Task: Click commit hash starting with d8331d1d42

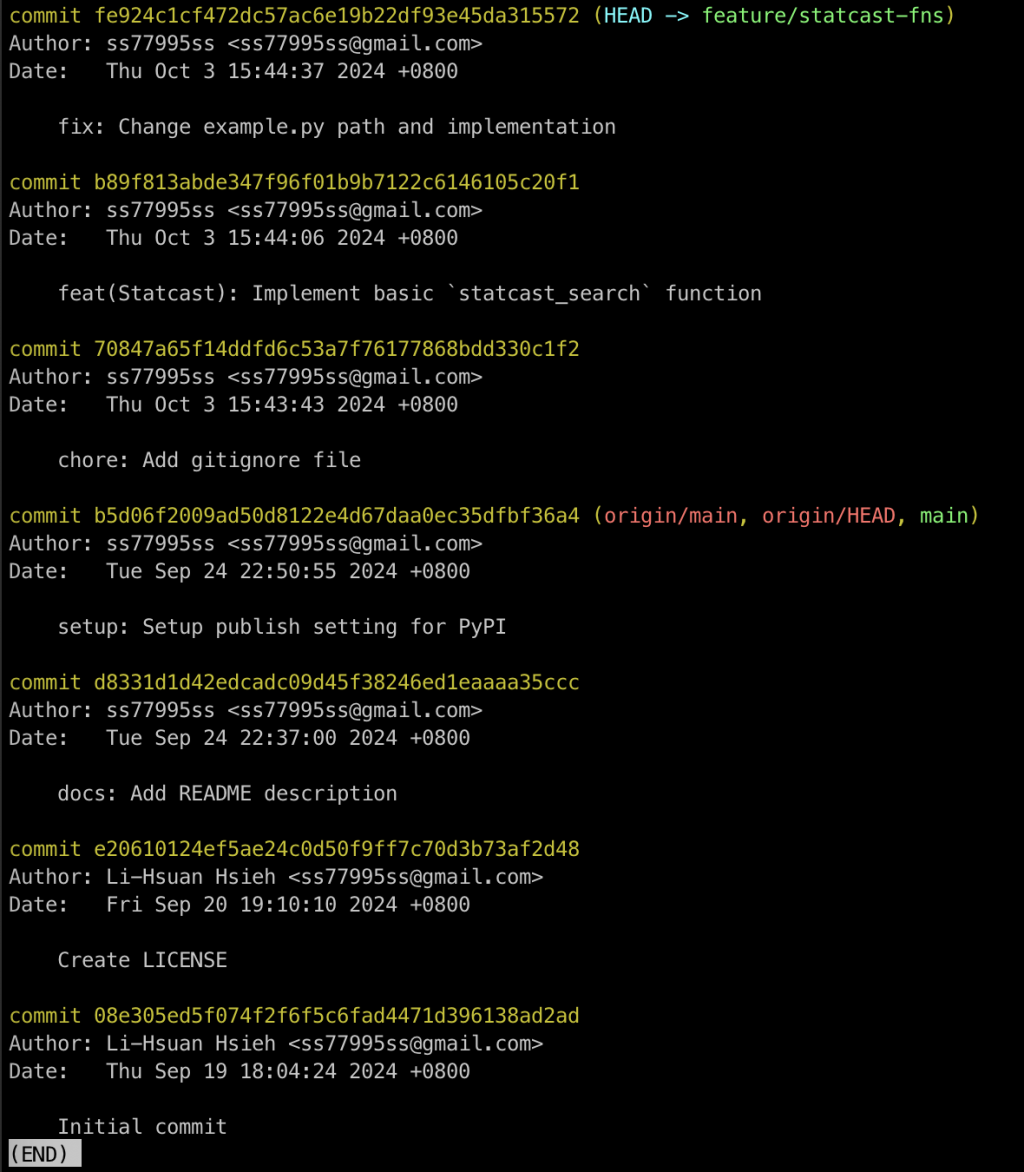Action: click(x=336, y=682)
